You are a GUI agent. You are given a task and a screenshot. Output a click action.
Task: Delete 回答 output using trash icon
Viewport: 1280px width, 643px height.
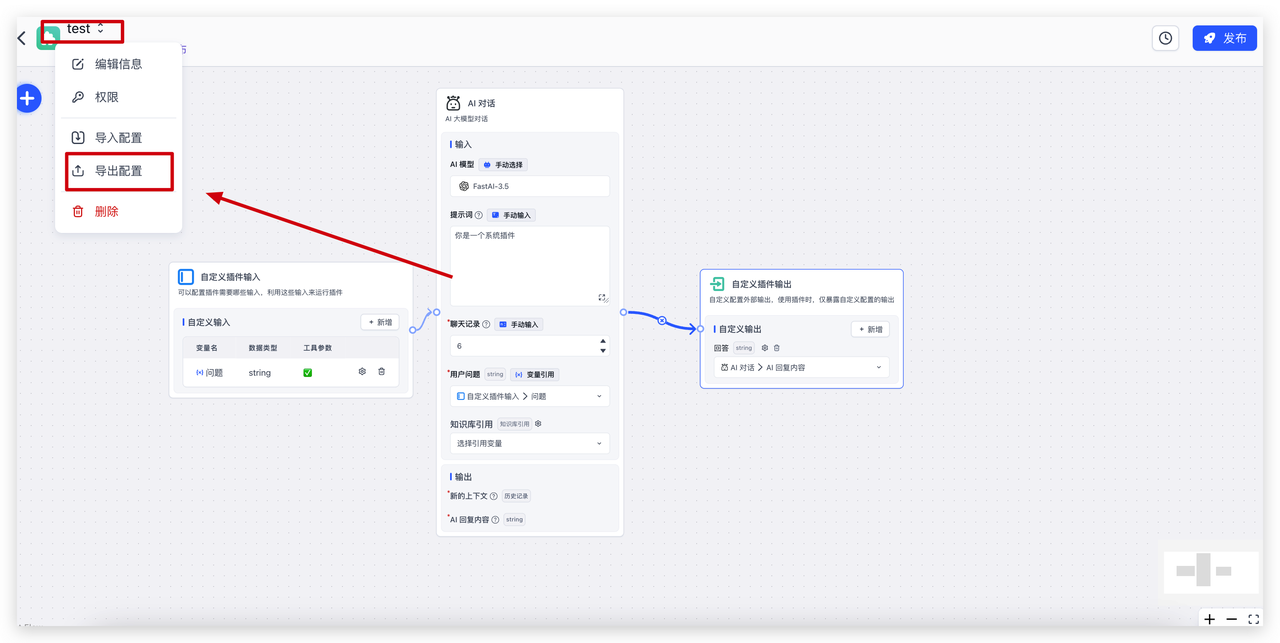coord(777,348)
